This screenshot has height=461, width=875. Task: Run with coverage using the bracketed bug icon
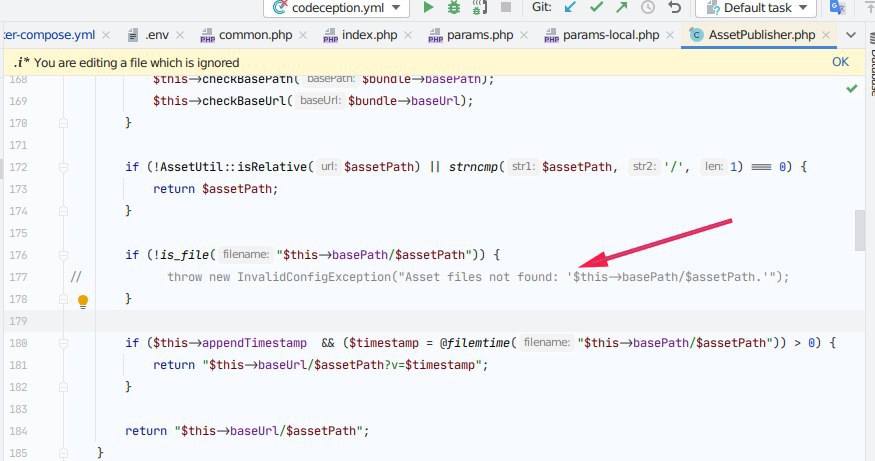[479, 7]
